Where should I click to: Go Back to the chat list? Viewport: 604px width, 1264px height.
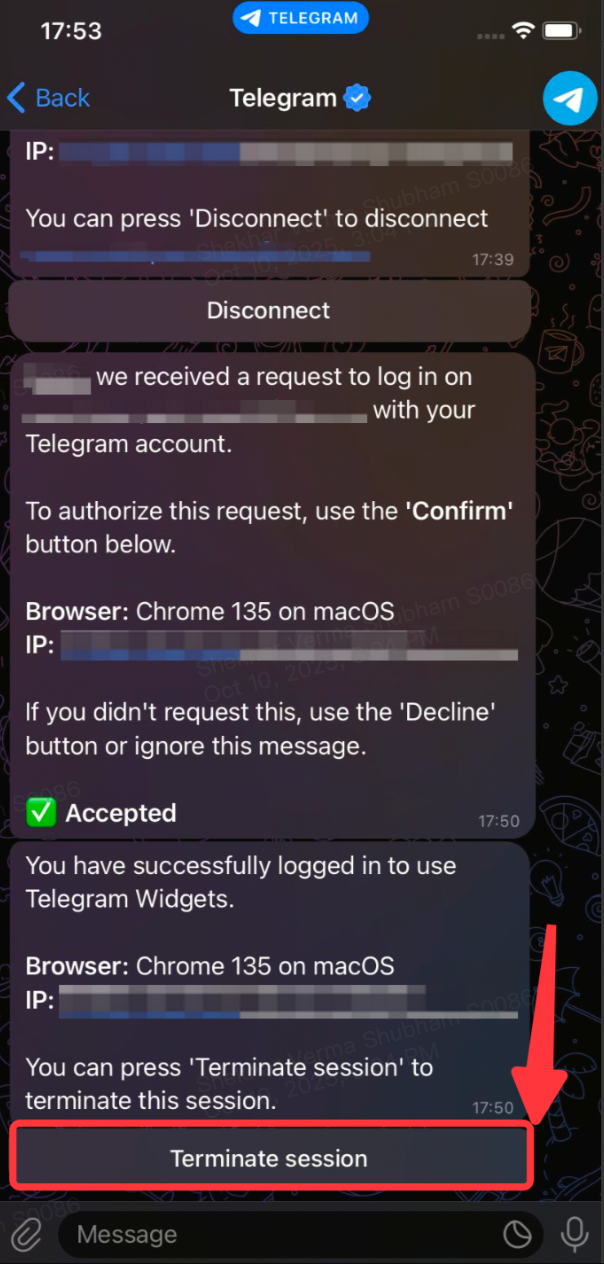(x=48, y=98)
